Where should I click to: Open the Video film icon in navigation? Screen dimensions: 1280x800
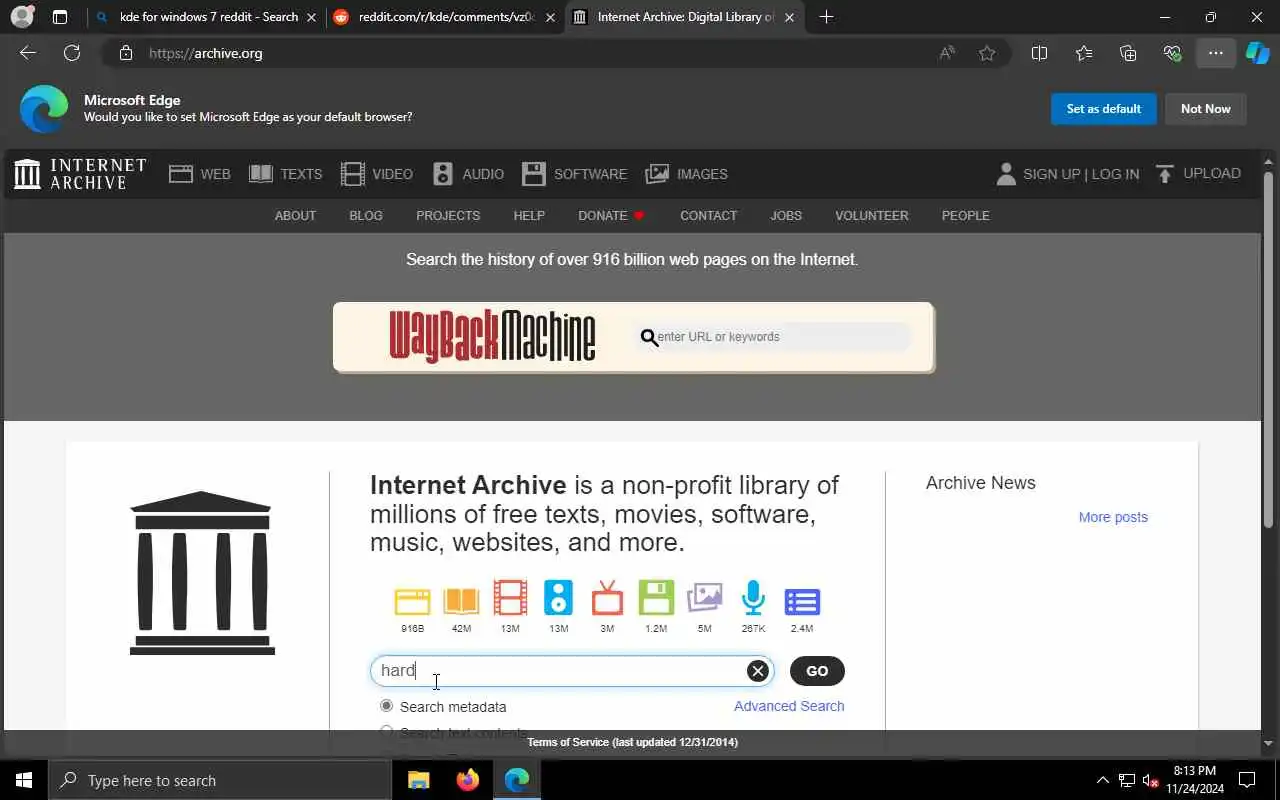pos(353,174)
